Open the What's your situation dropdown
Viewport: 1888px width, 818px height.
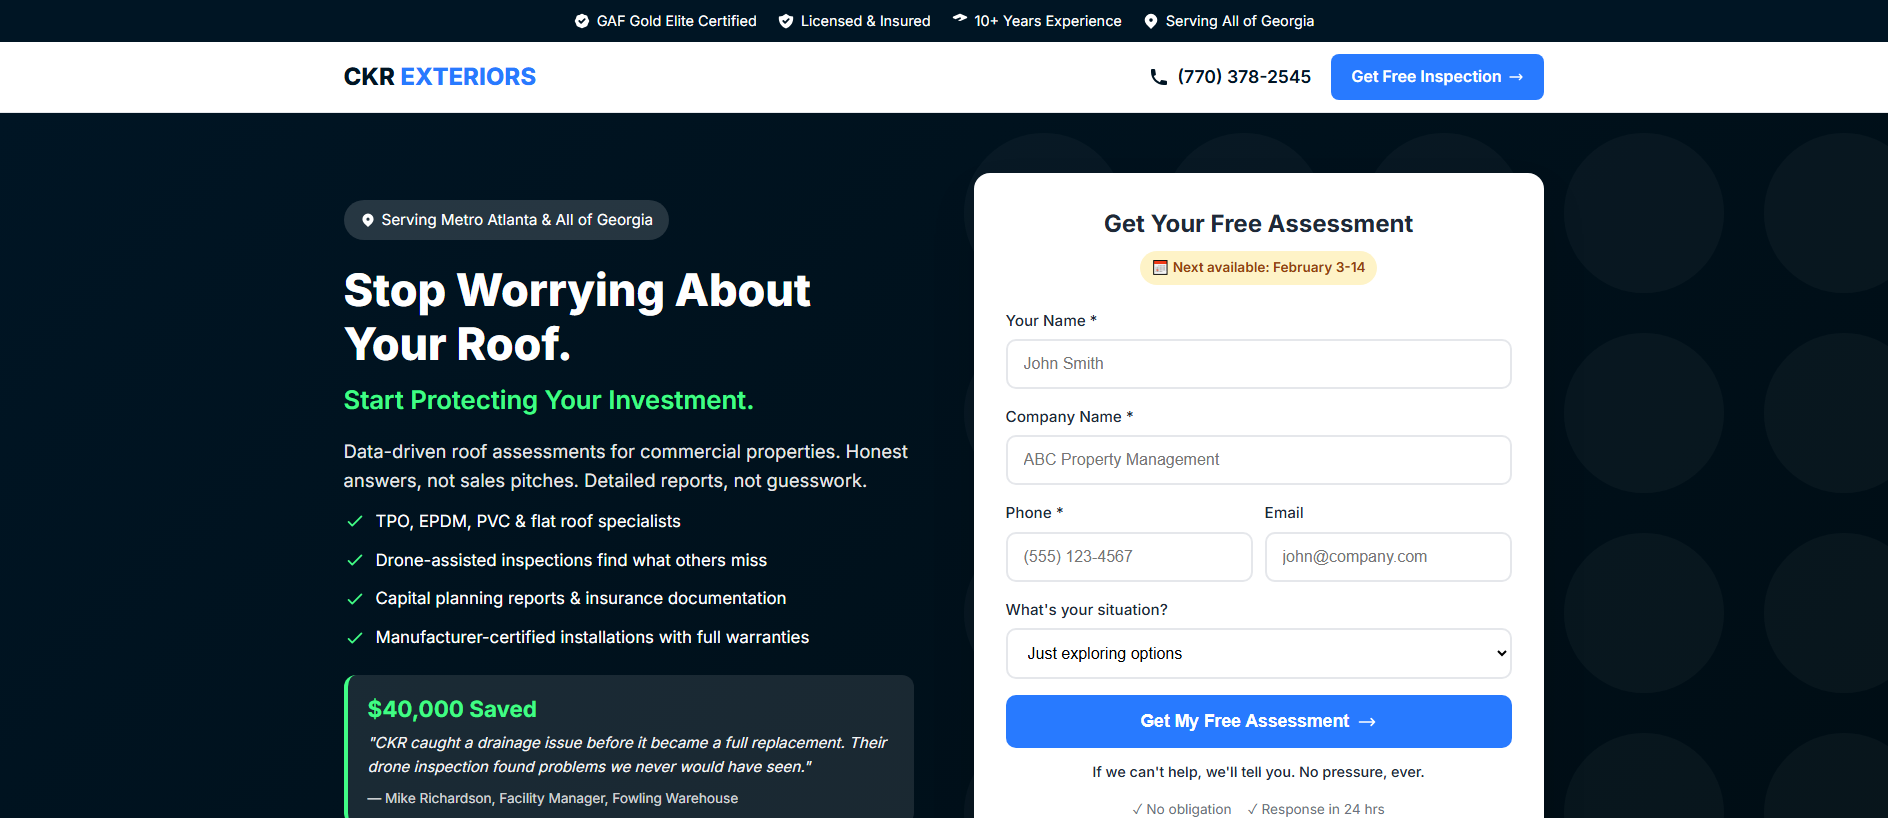1258,653
